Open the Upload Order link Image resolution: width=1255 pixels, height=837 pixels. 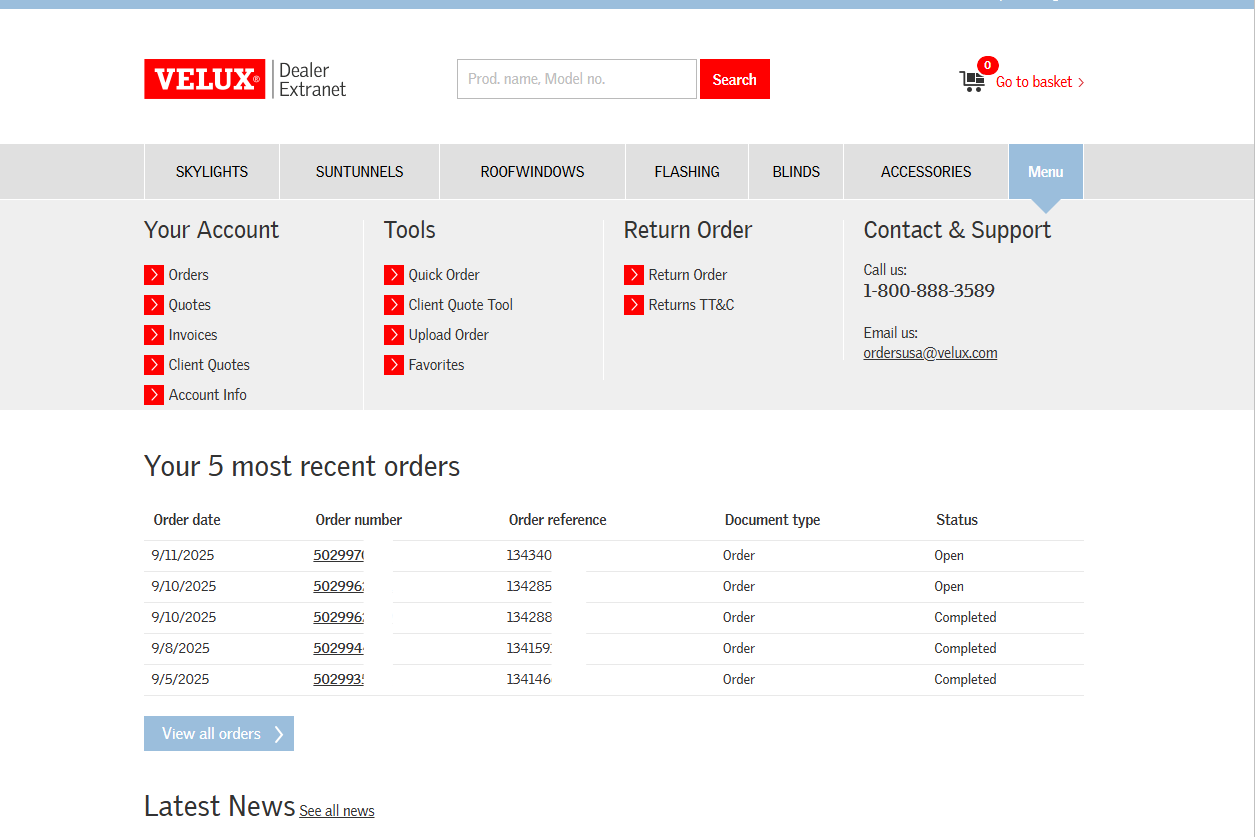point(449,335)
